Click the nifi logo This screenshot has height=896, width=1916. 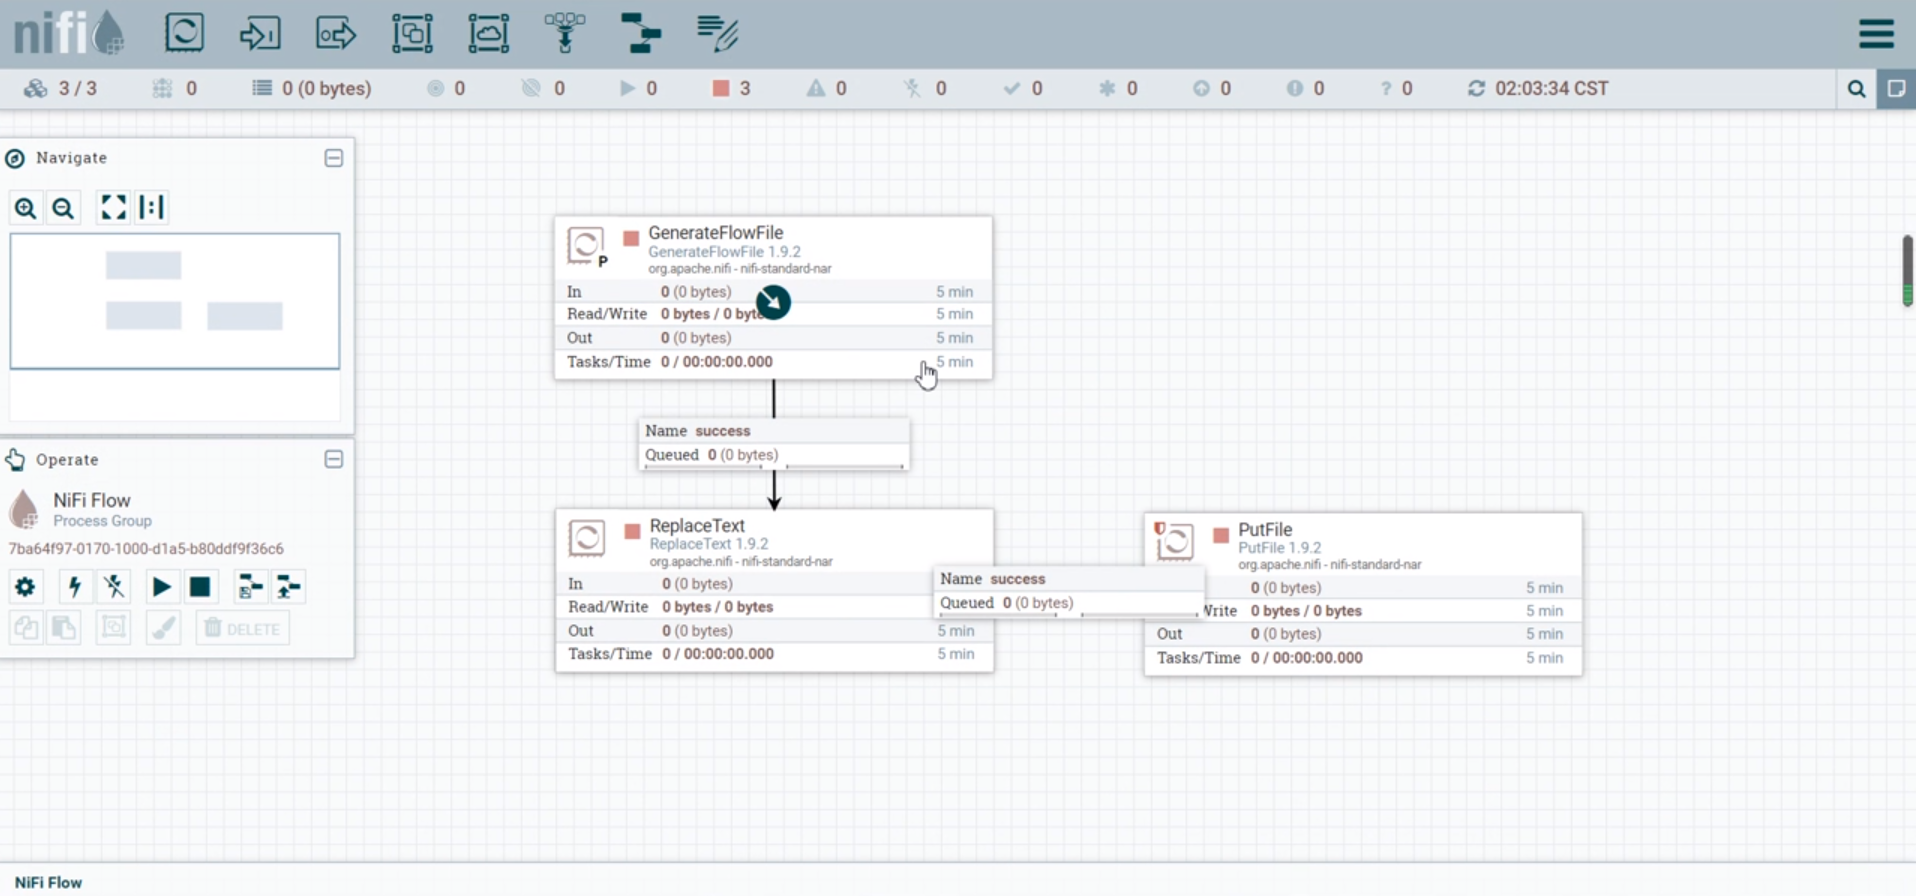point(68,33)
